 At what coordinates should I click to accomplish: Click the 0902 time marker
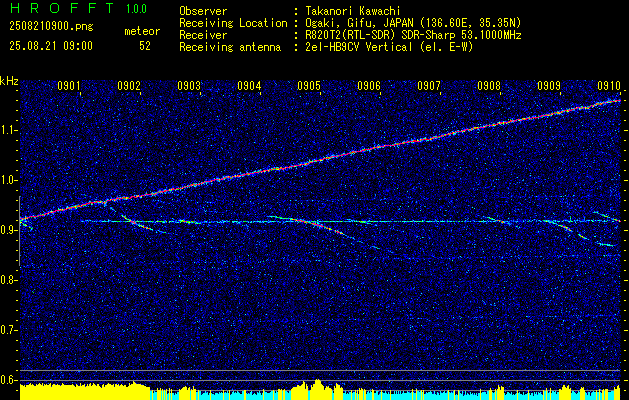(x=129, y=85)
